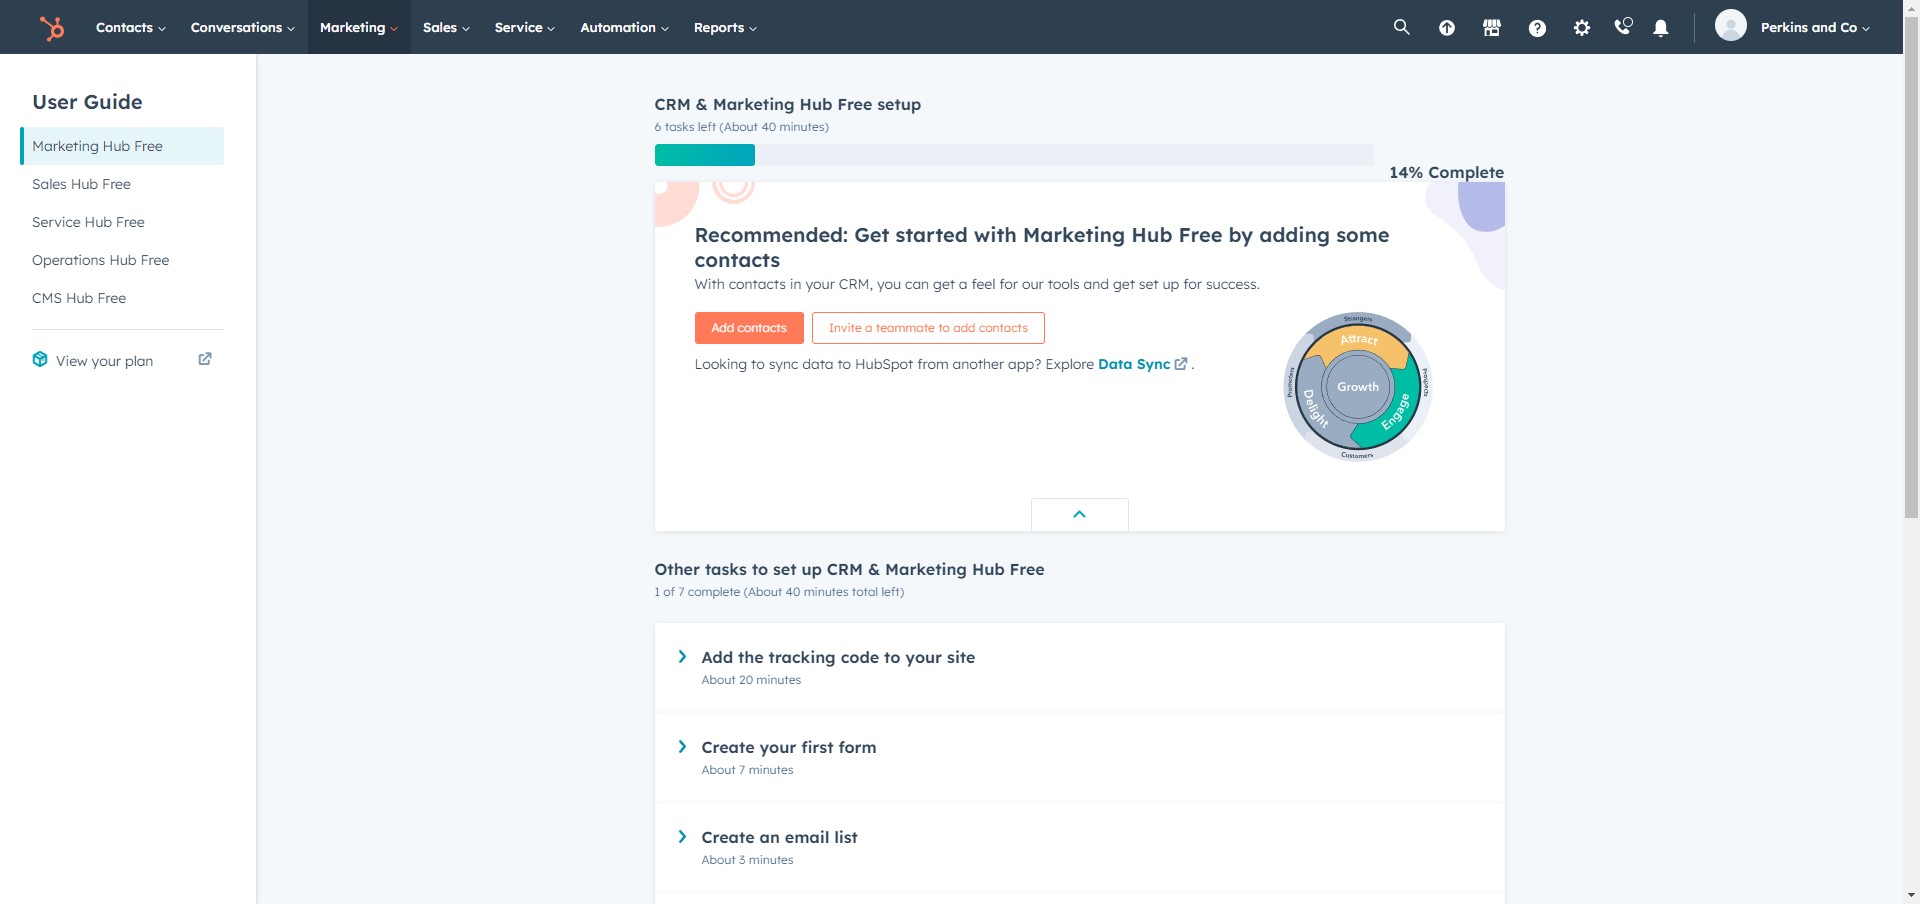The width and height of the screenshot is (1920, 904).
Task: Click the HubSpot sprocket logo
Action: tap(52, 28)
